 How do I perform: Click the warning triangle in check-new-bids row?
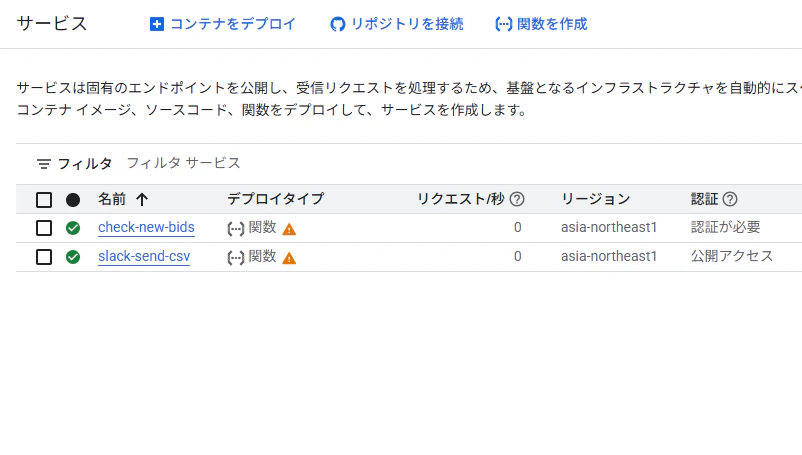[289, 229]
